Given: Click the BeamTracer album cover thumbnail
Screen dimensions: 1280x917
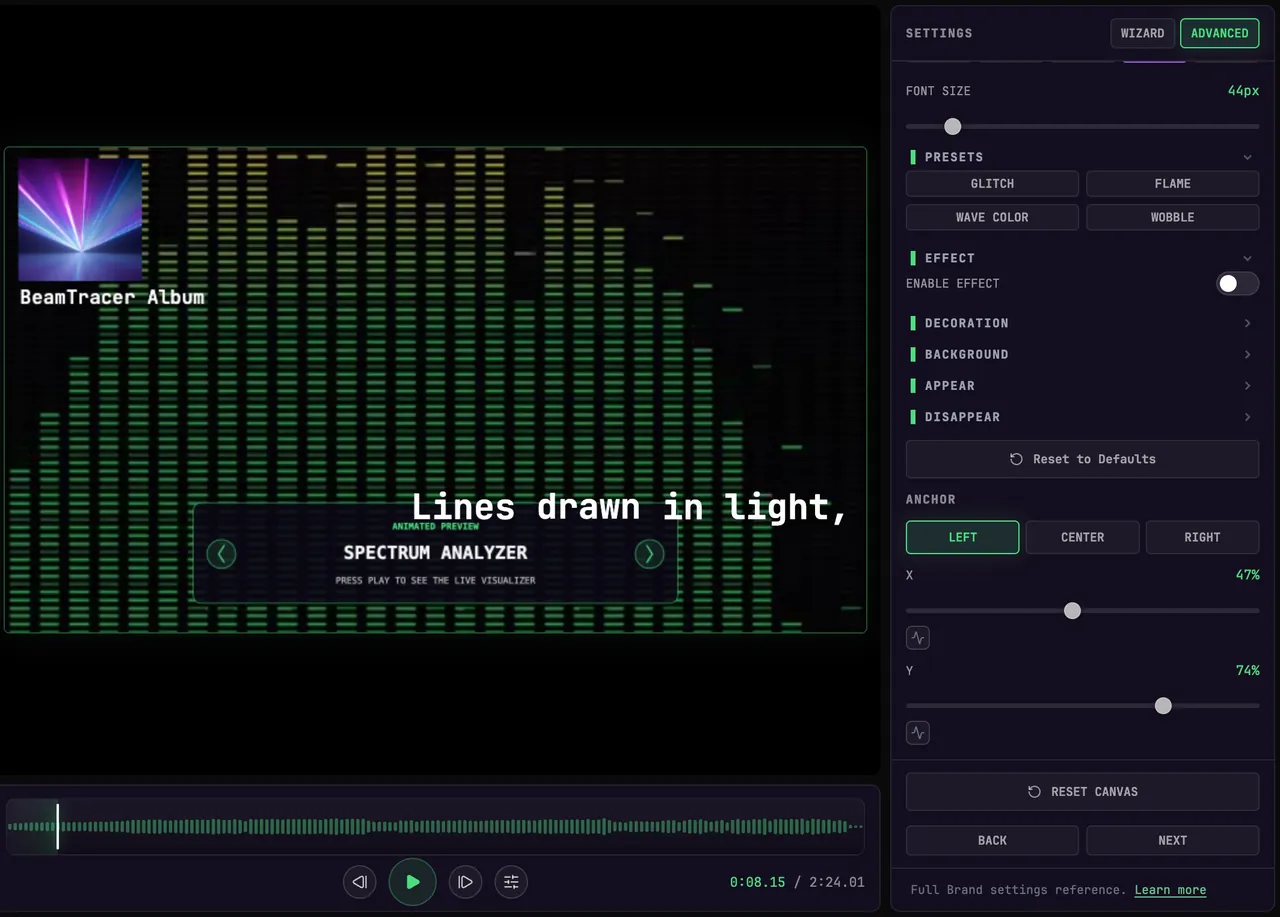Looking at the screenshot, I should [80, 219].
